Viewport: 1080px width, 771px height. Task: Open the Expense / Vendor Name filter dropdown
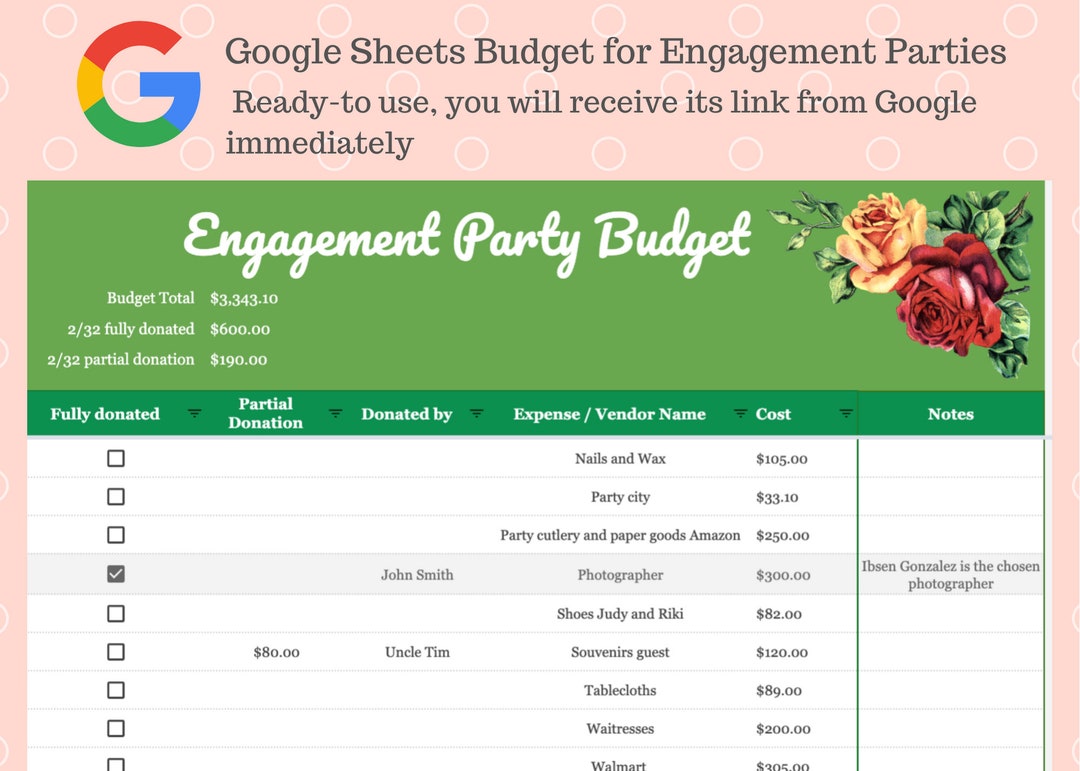738,413
